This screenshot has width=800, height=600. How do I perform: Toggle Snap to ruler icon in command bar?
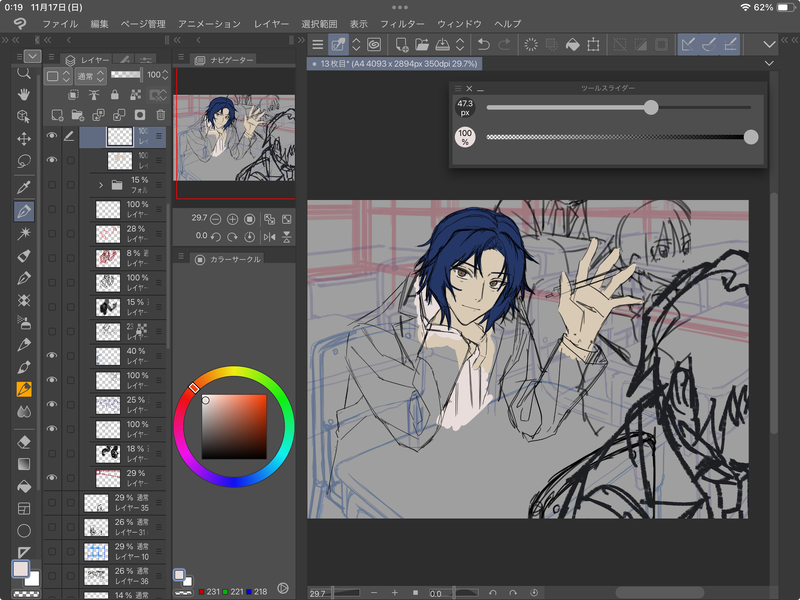pos(688,45)
